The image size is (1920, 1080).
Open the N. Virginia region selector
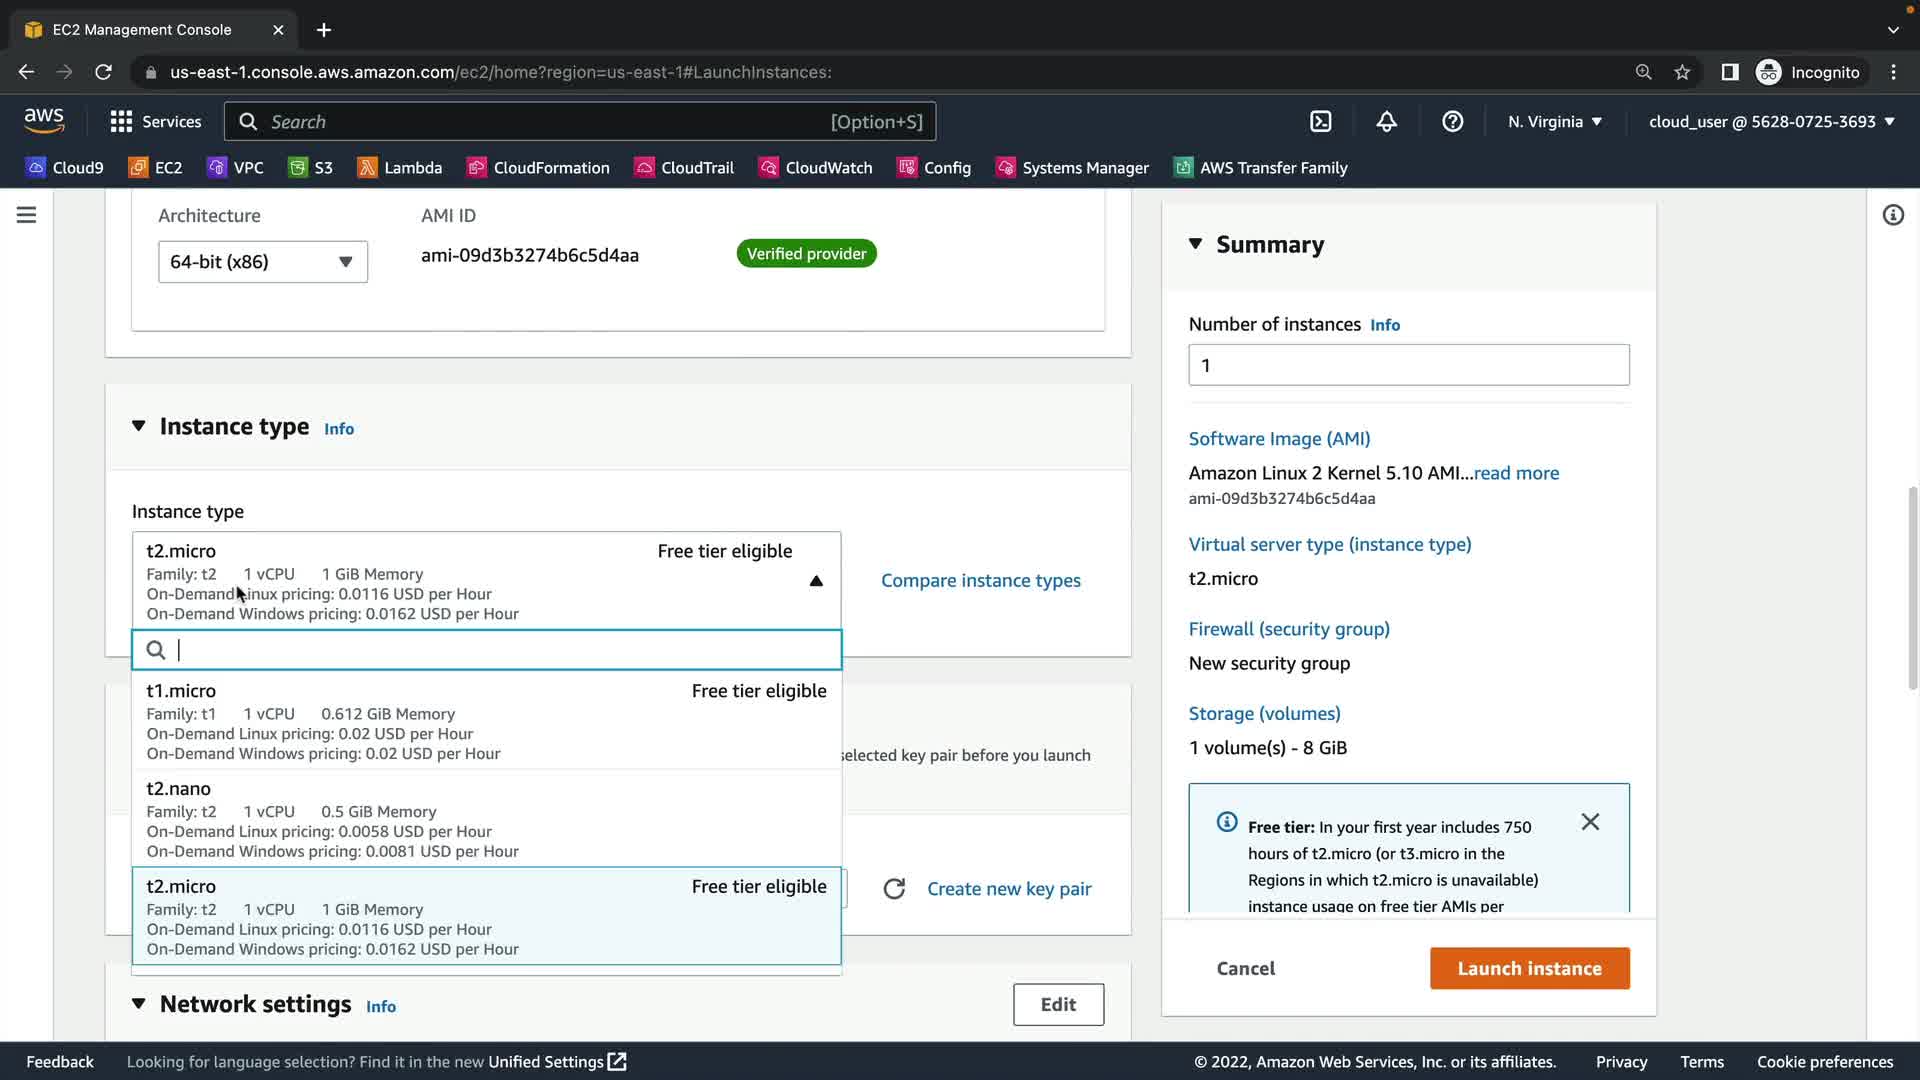[x=1555, y=121]
